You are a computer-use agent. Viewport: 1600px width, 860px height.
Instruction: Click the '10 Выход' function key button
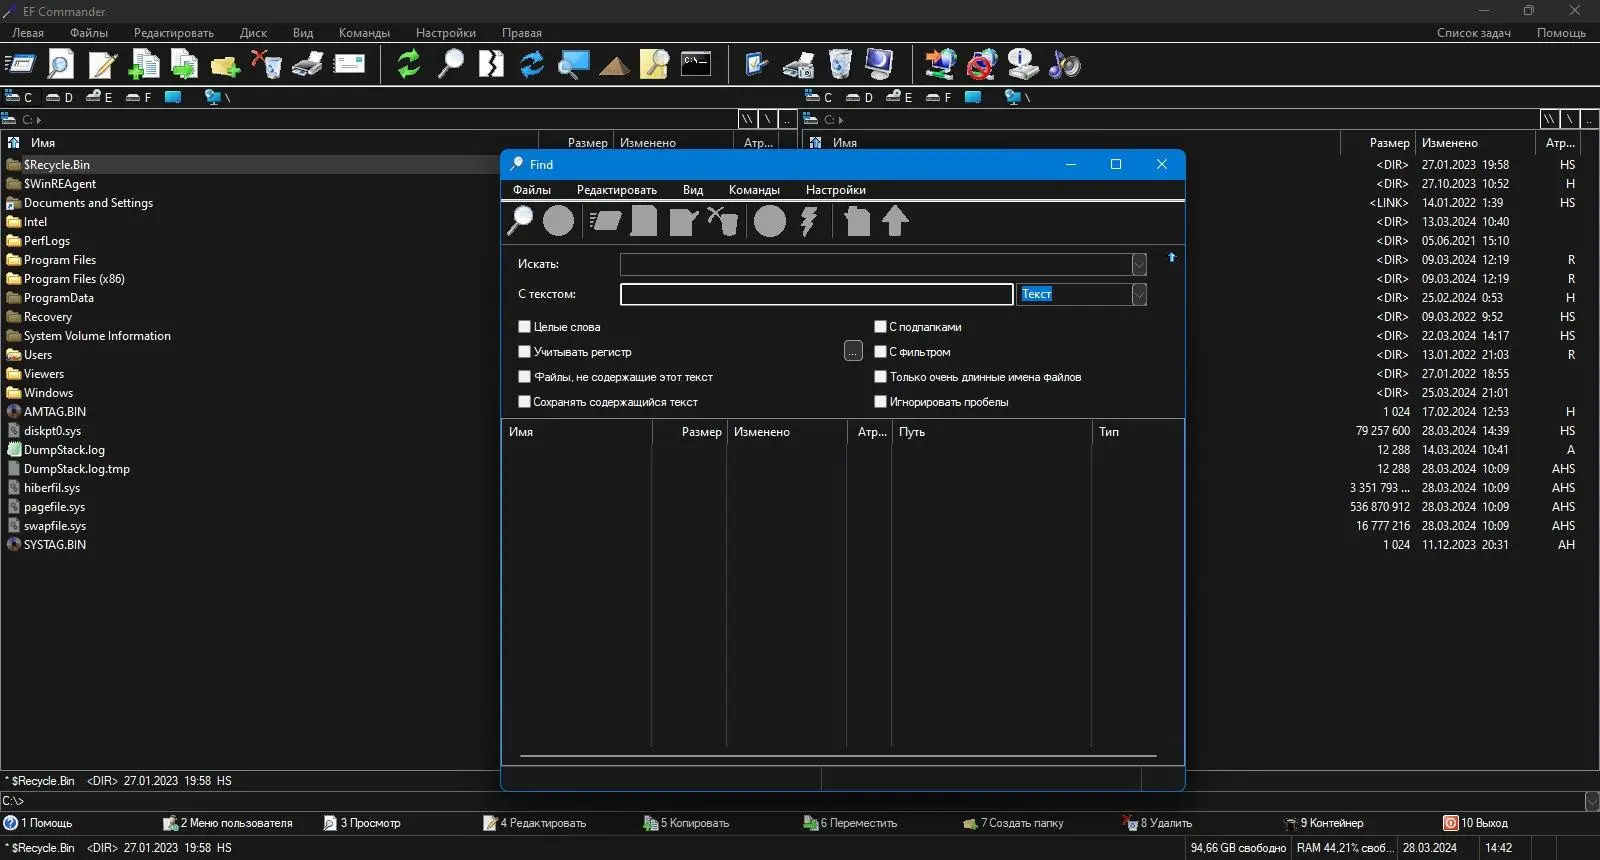1475,823
